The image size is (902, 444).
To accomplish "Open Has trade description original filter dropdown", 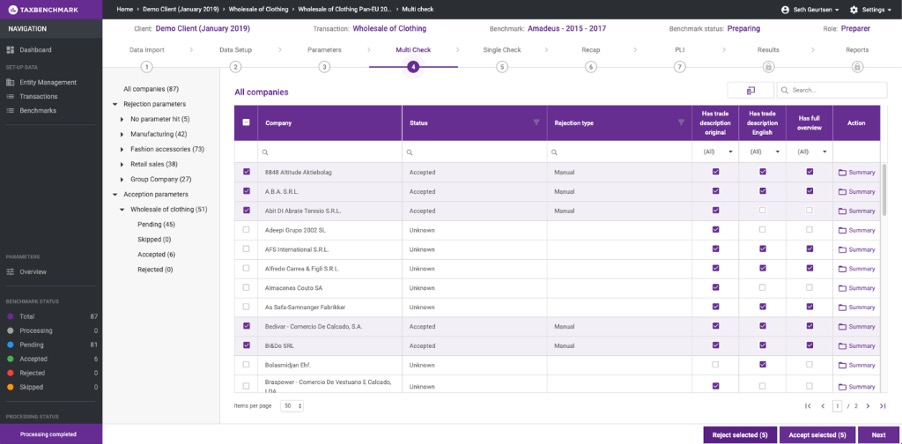I will click(x=715, y=152).
